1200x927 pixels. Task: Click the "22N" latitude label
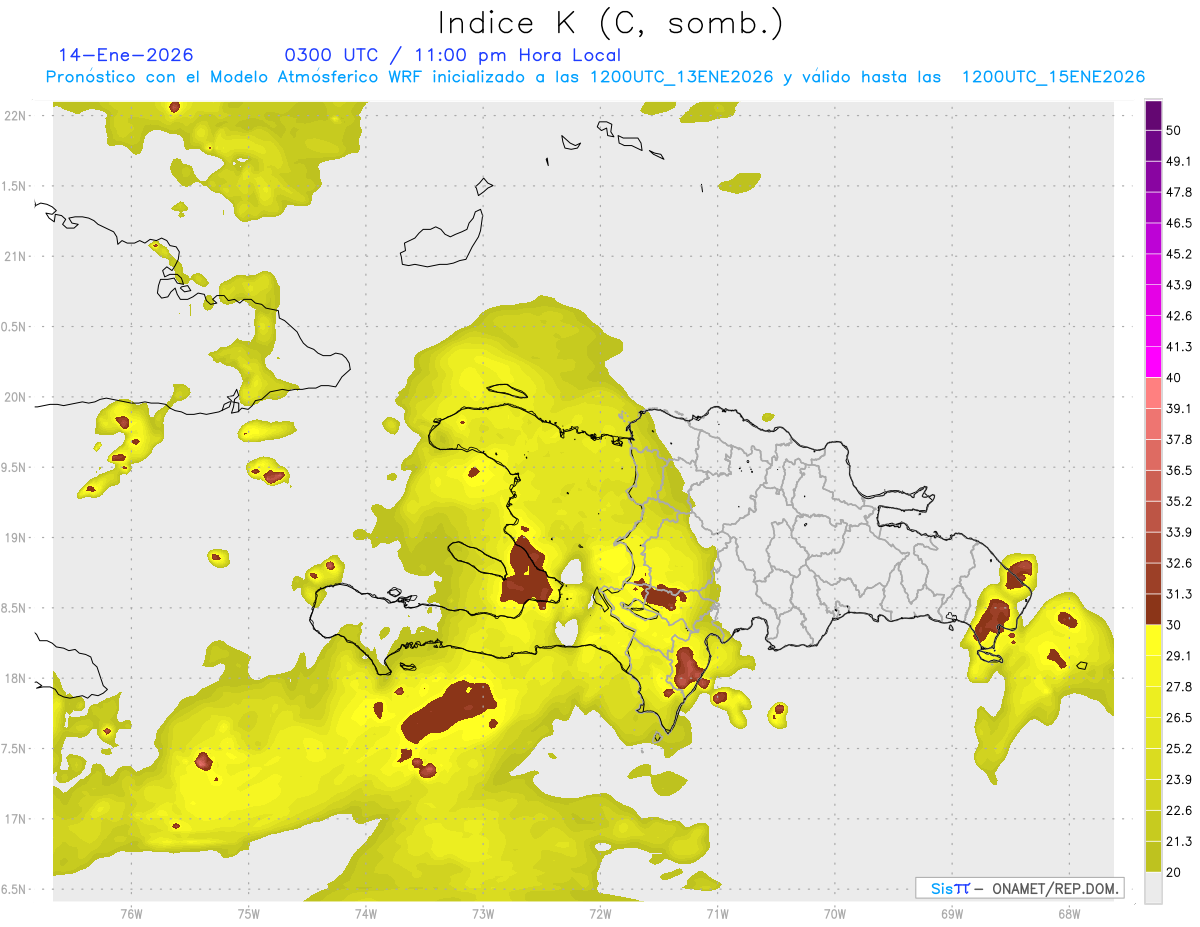[15, 115]
